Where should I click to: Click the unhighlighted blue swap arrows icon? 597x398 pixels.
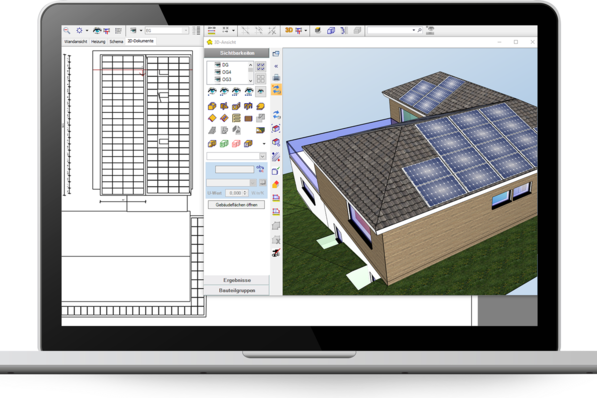(x=276, y=115)
